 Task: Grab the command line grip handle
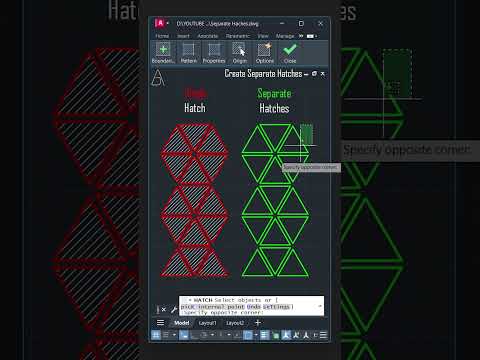158,309
